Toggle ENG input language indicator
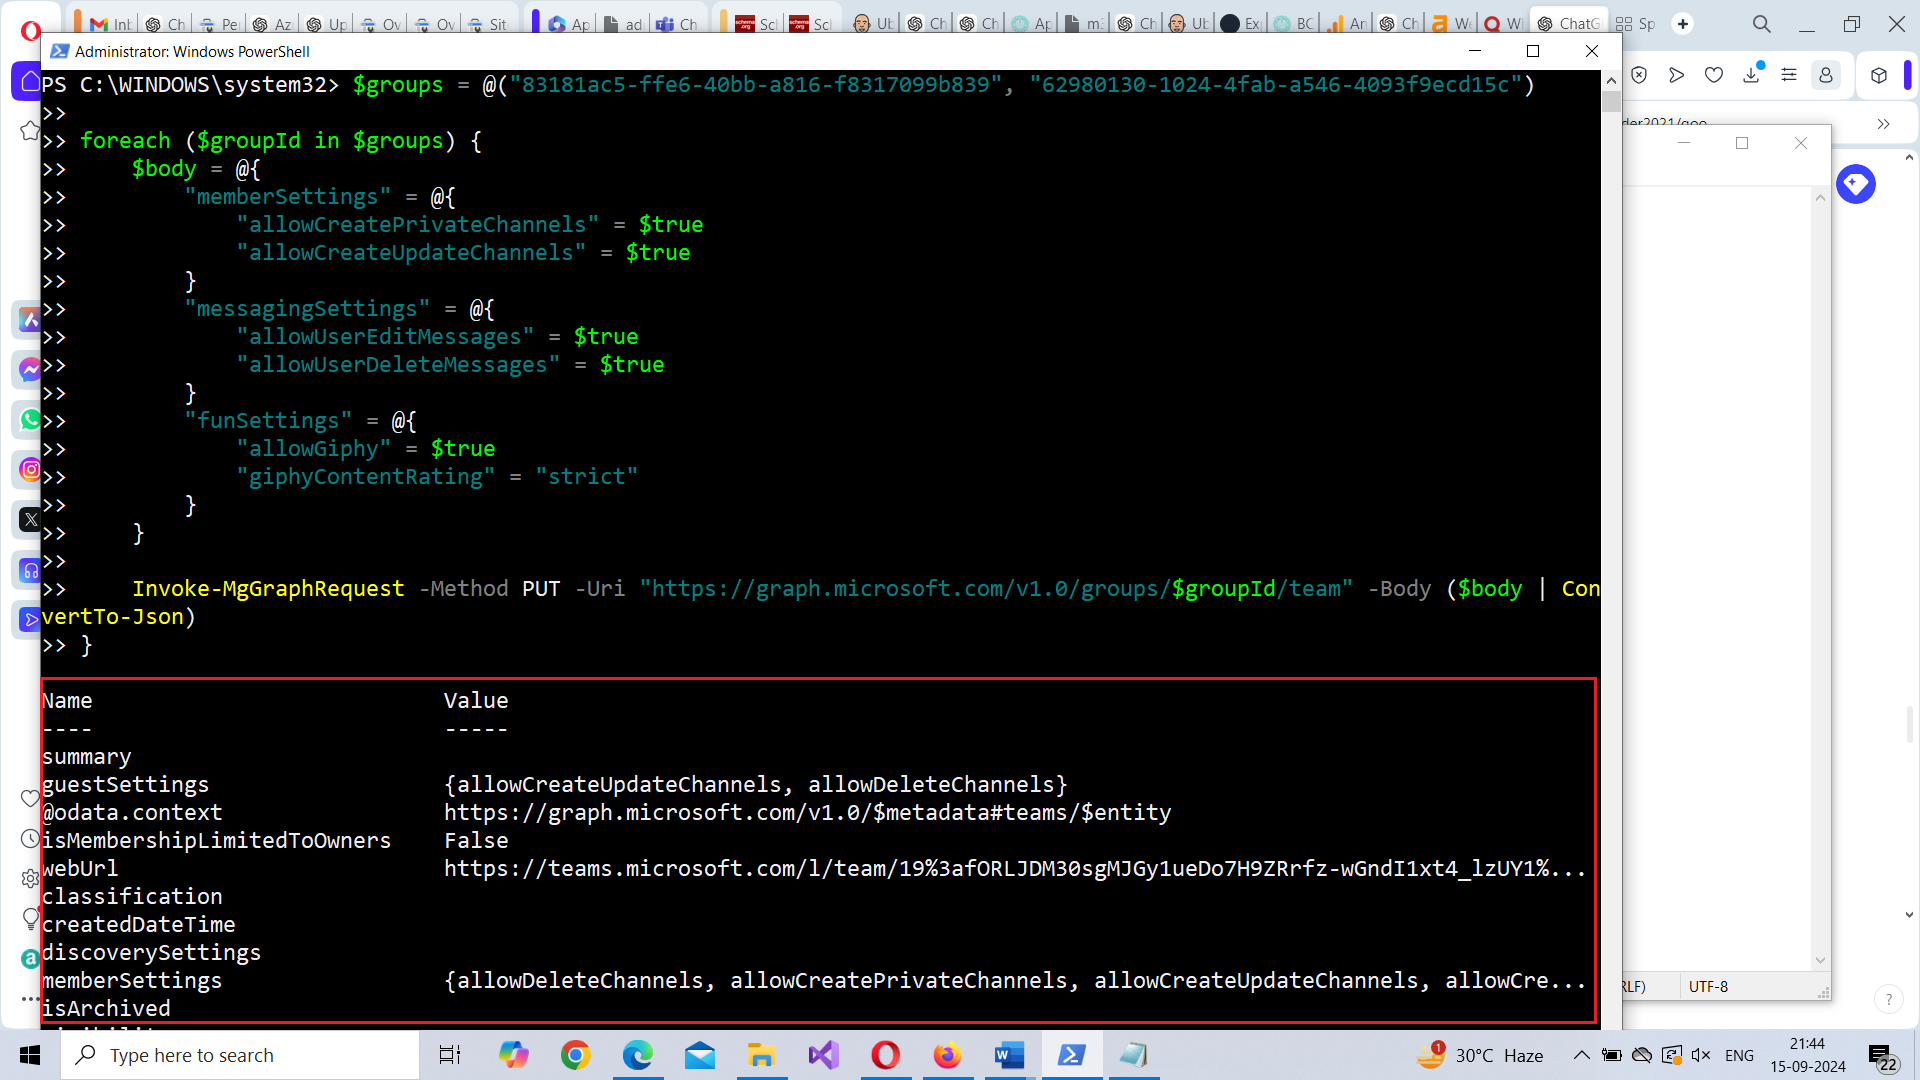Image resolution: width=1920 pixels, height=1080 pixels. 1739,1055
